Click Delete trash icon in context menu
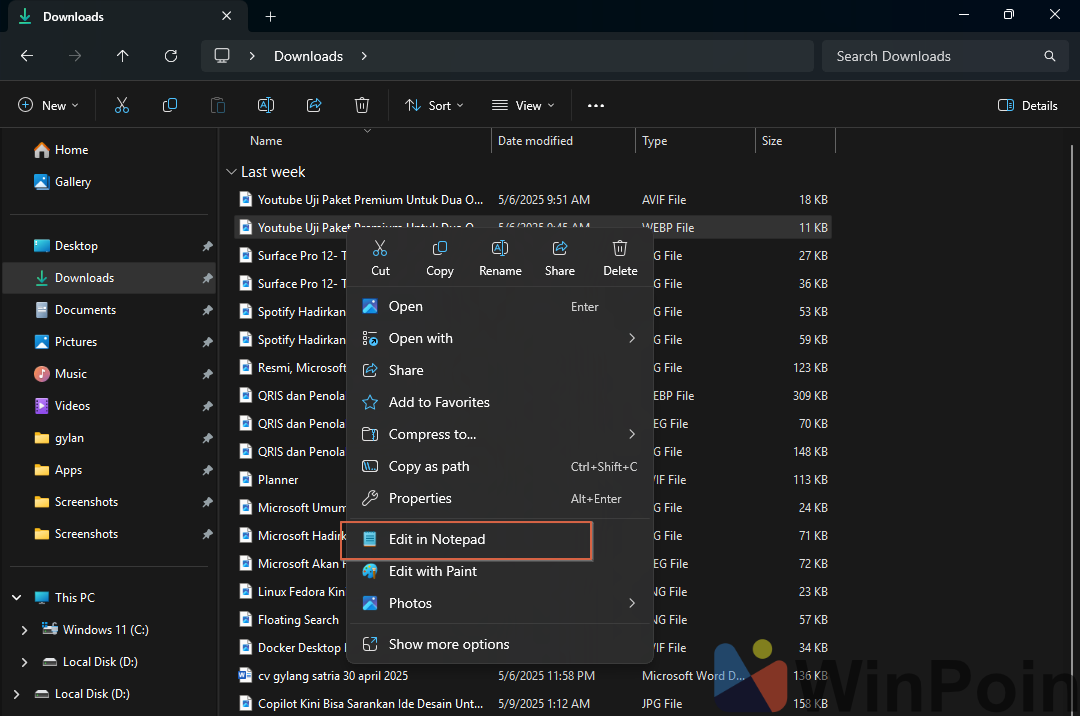 620,249
